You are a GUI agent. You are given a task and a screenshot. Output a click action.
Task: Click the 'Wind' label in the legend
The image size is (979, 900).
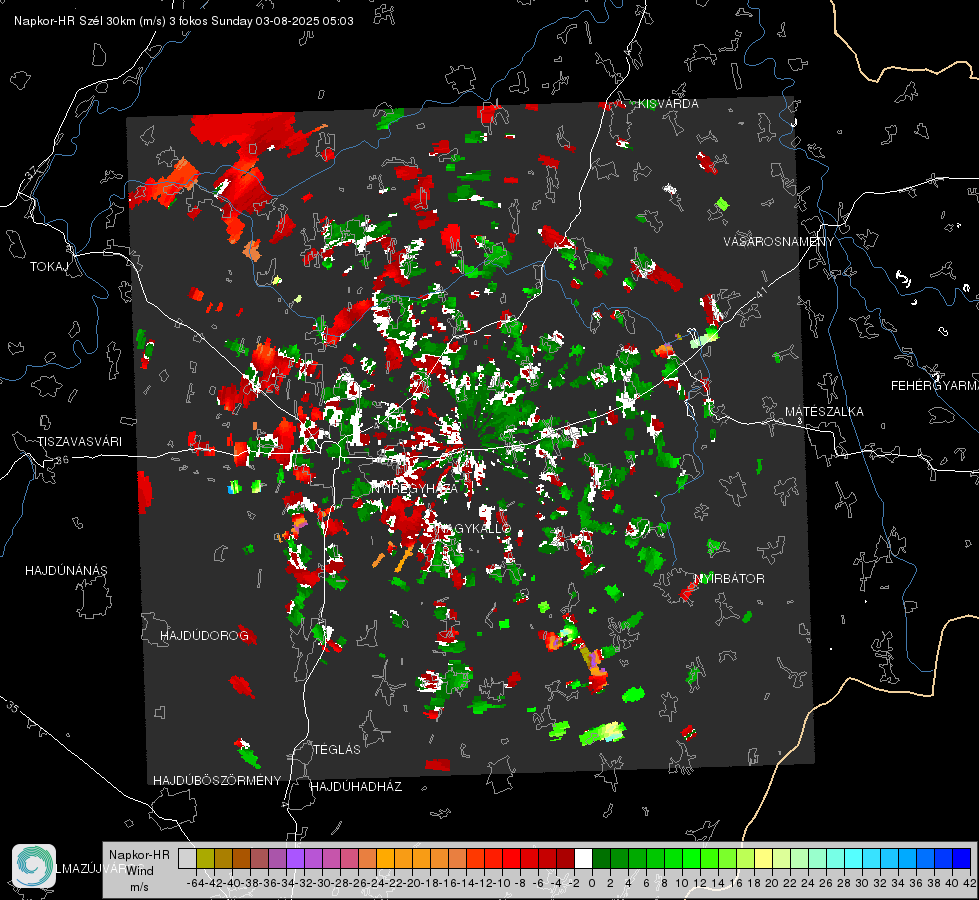140,871
